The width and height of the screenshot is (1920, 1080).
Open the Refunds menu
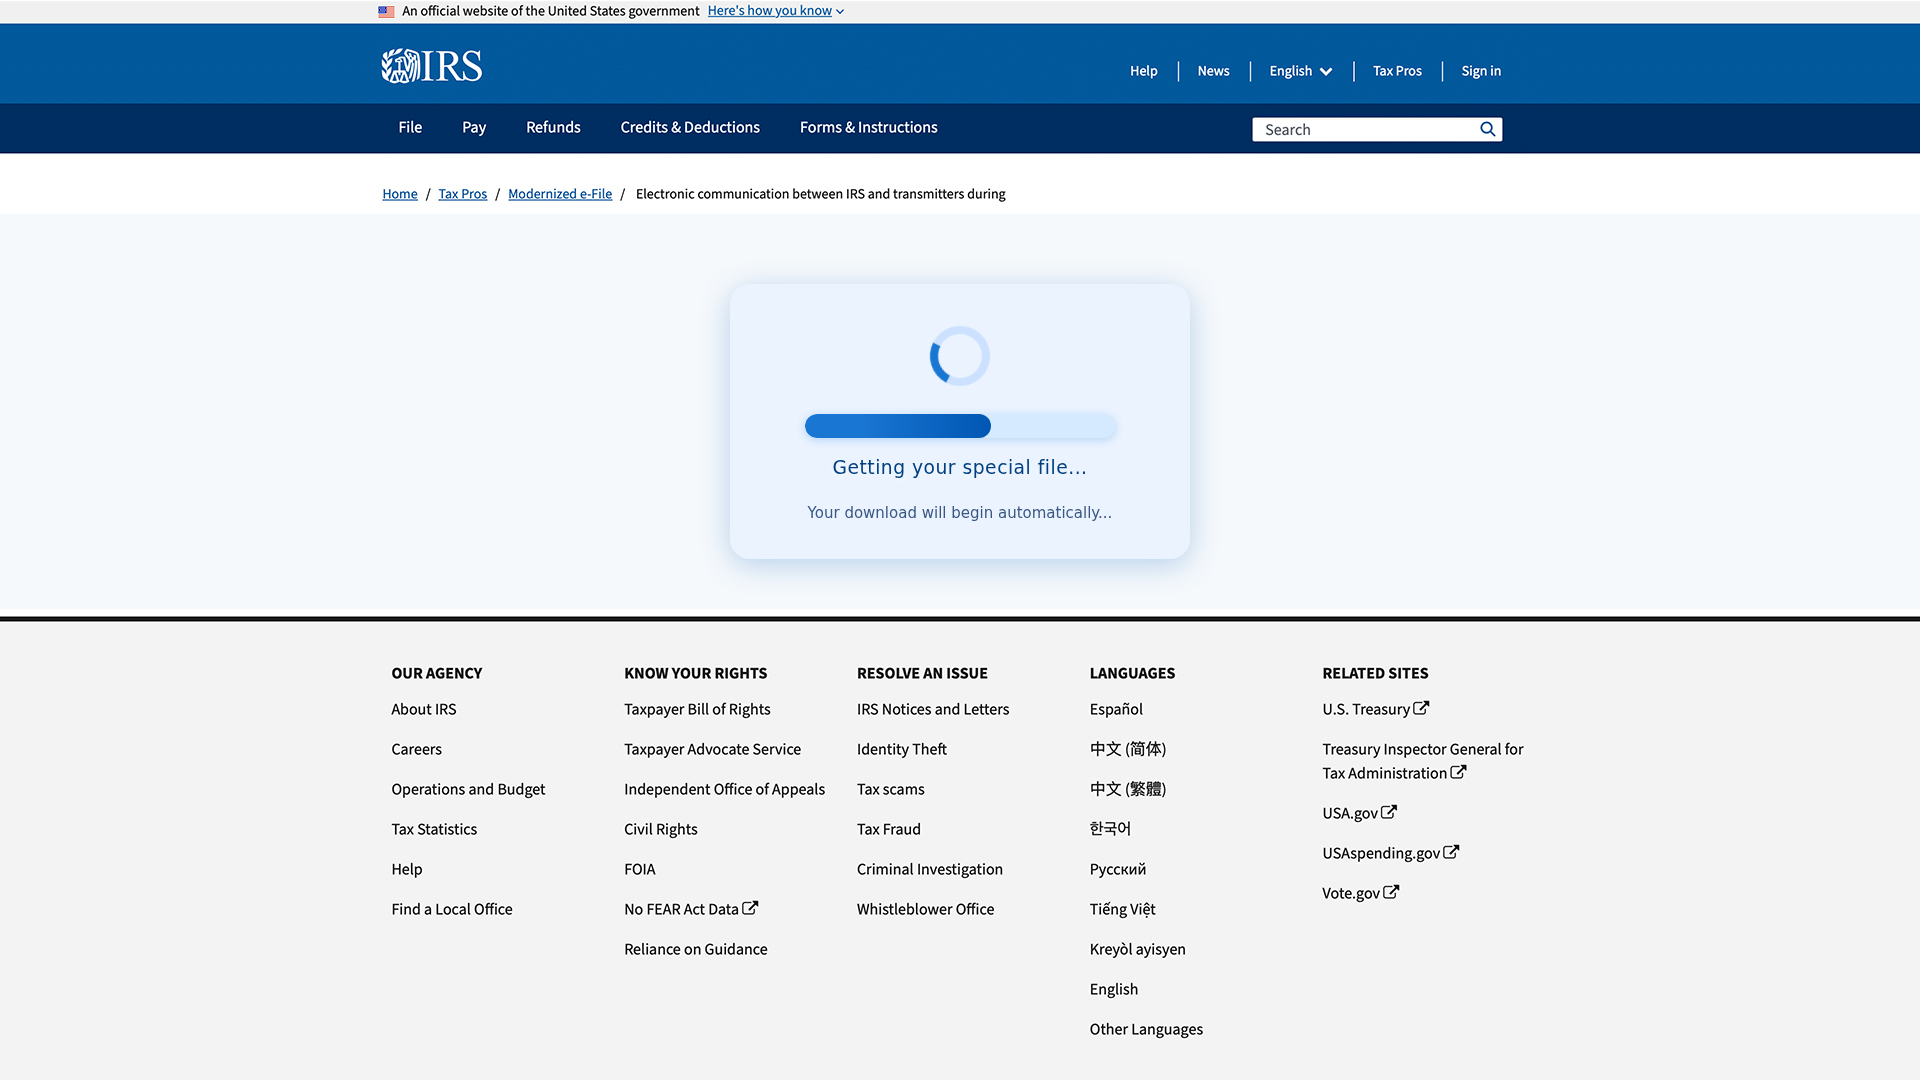(553, 127)
